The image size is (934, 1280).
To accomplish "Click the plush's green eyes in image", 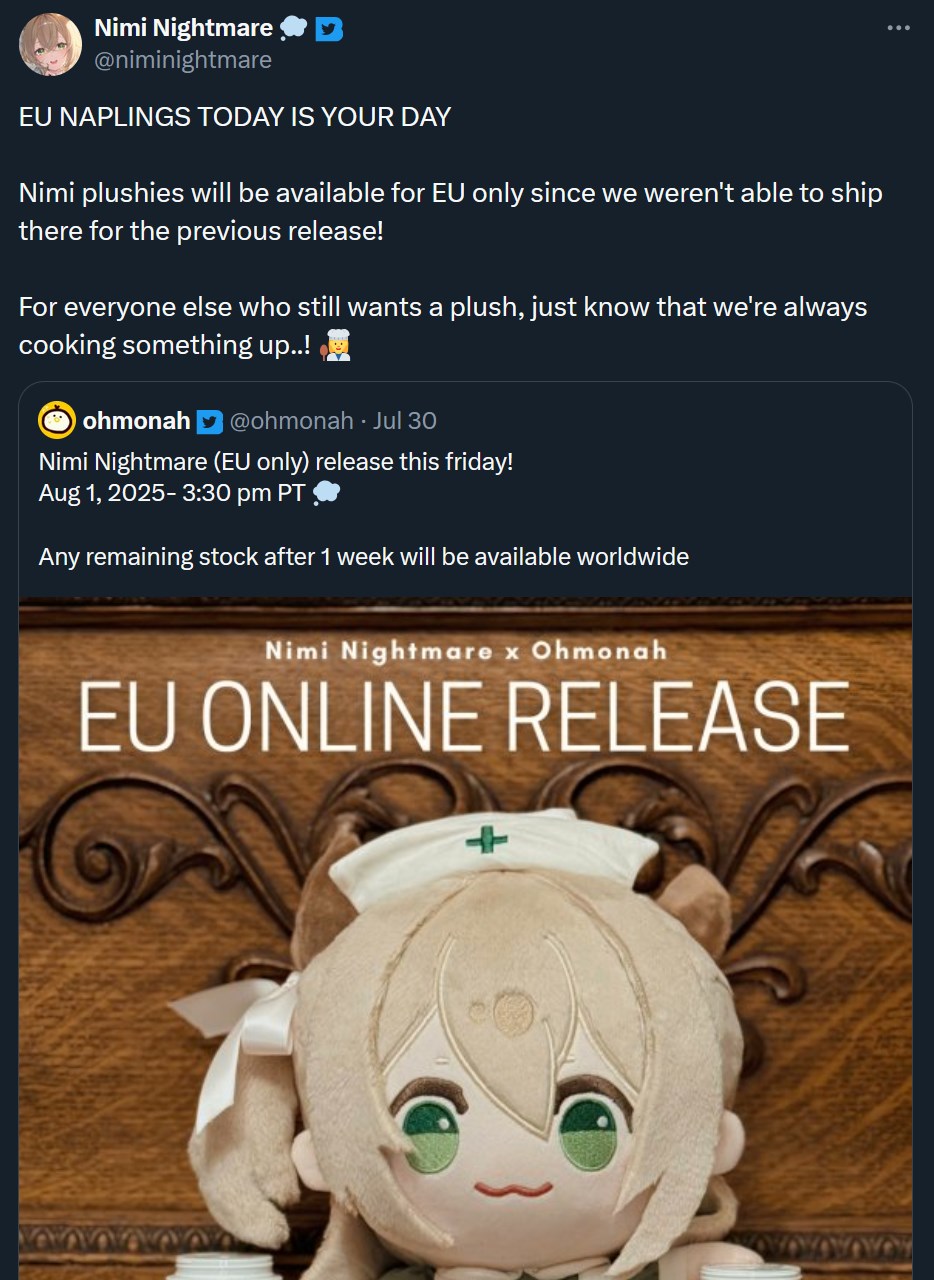I will (x=513, y=1133).
